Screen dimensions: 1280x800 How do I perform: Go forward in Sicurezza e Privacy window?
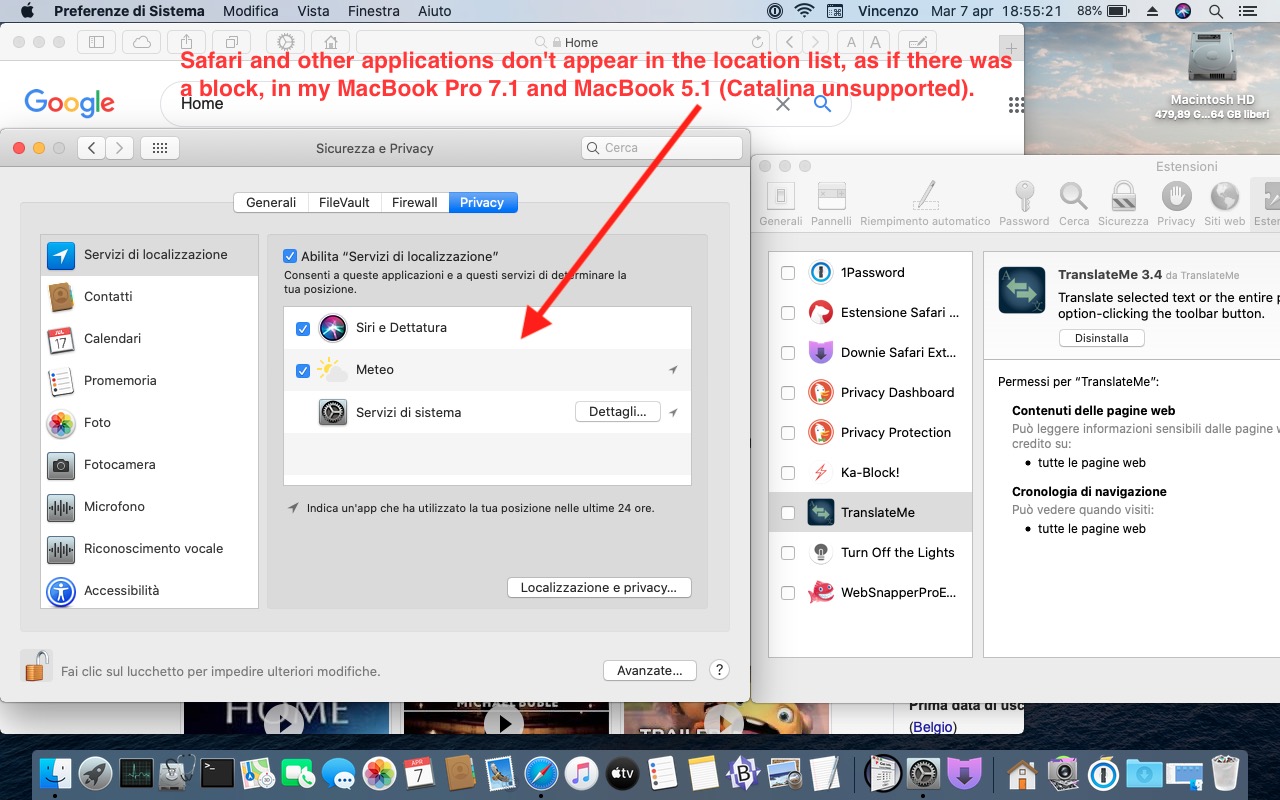(x=119, y=148)
